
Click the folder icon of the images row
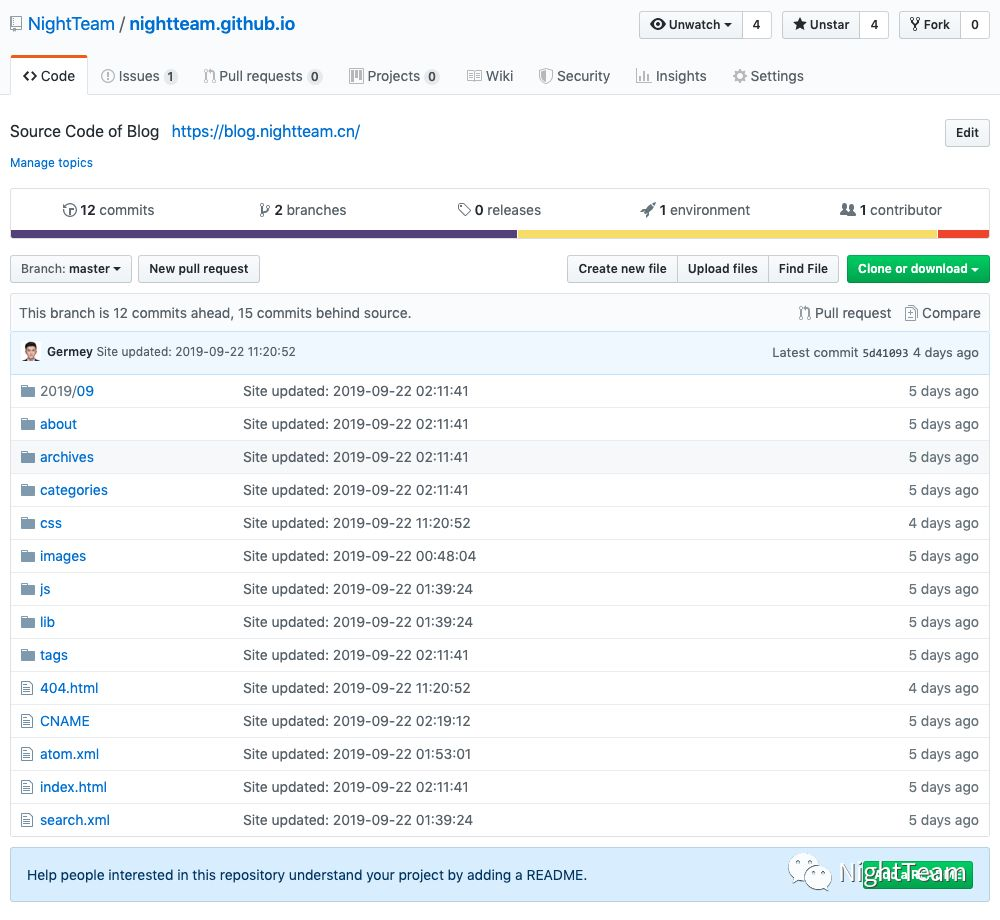tap(27, 557)
